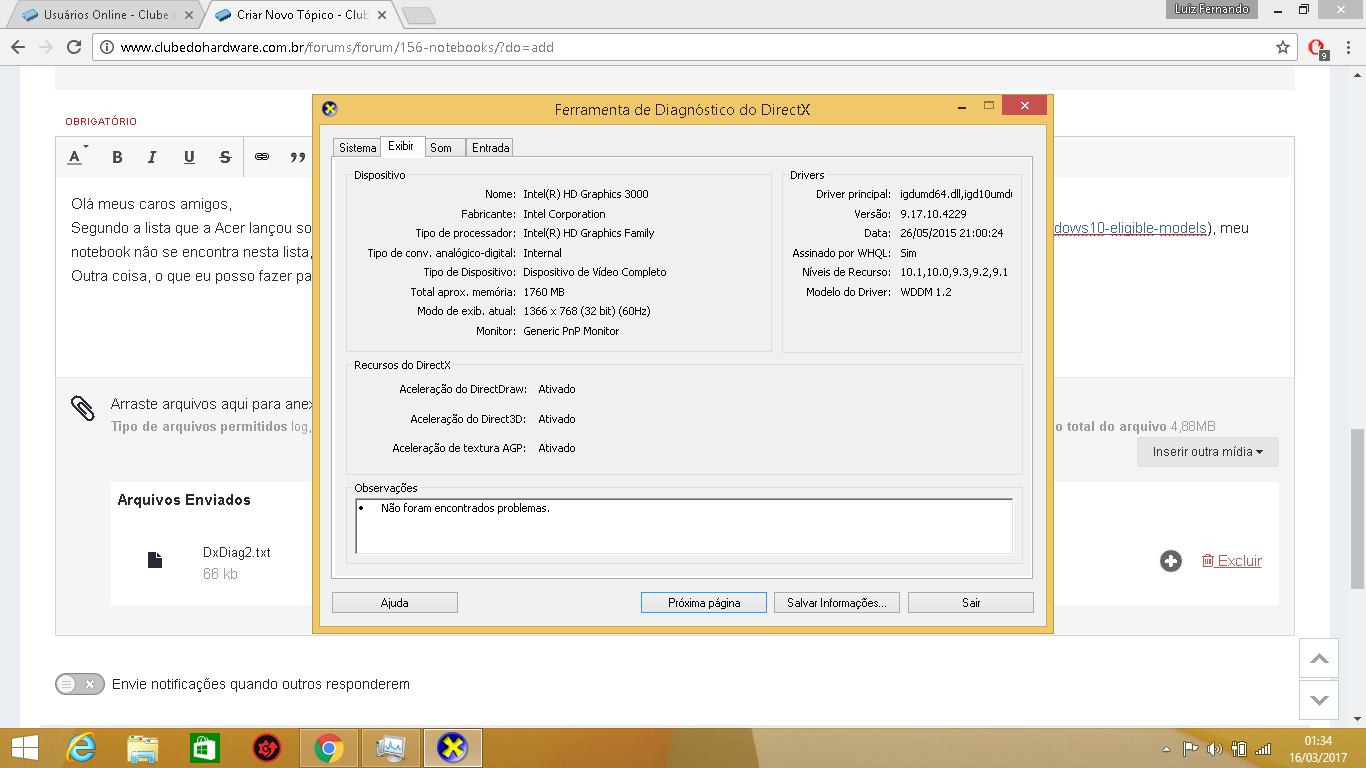Click the scroll down arrow button
Screen dimensions: 1366x768
[1319, 700]
